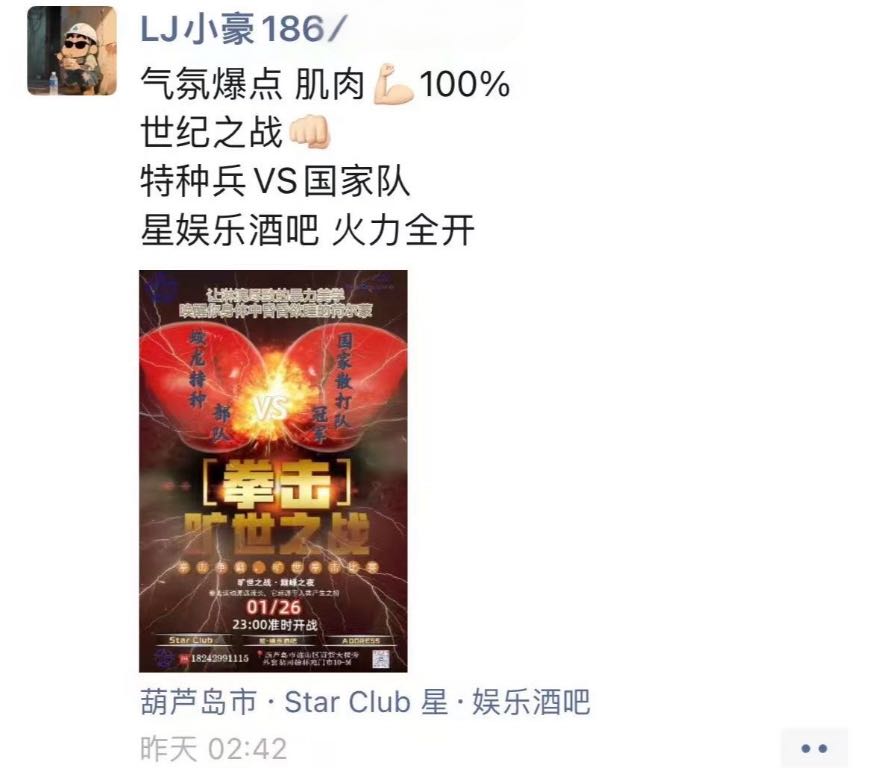Click the 气氛爆点 肌肉 text line
879x768 pixels.
252,84
